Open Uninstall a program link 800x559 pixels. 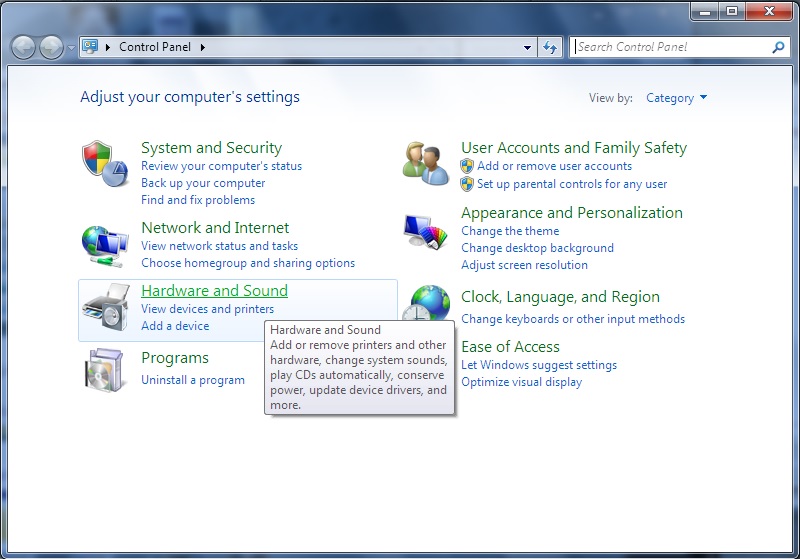pos(193,380)
